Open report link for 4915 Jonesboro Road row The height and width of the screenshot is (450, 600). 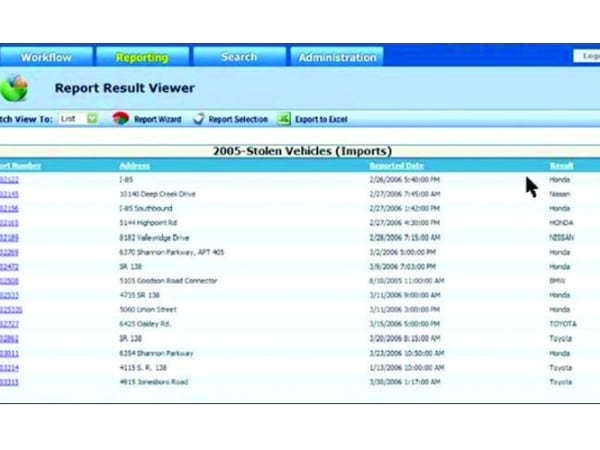point(9,382)
